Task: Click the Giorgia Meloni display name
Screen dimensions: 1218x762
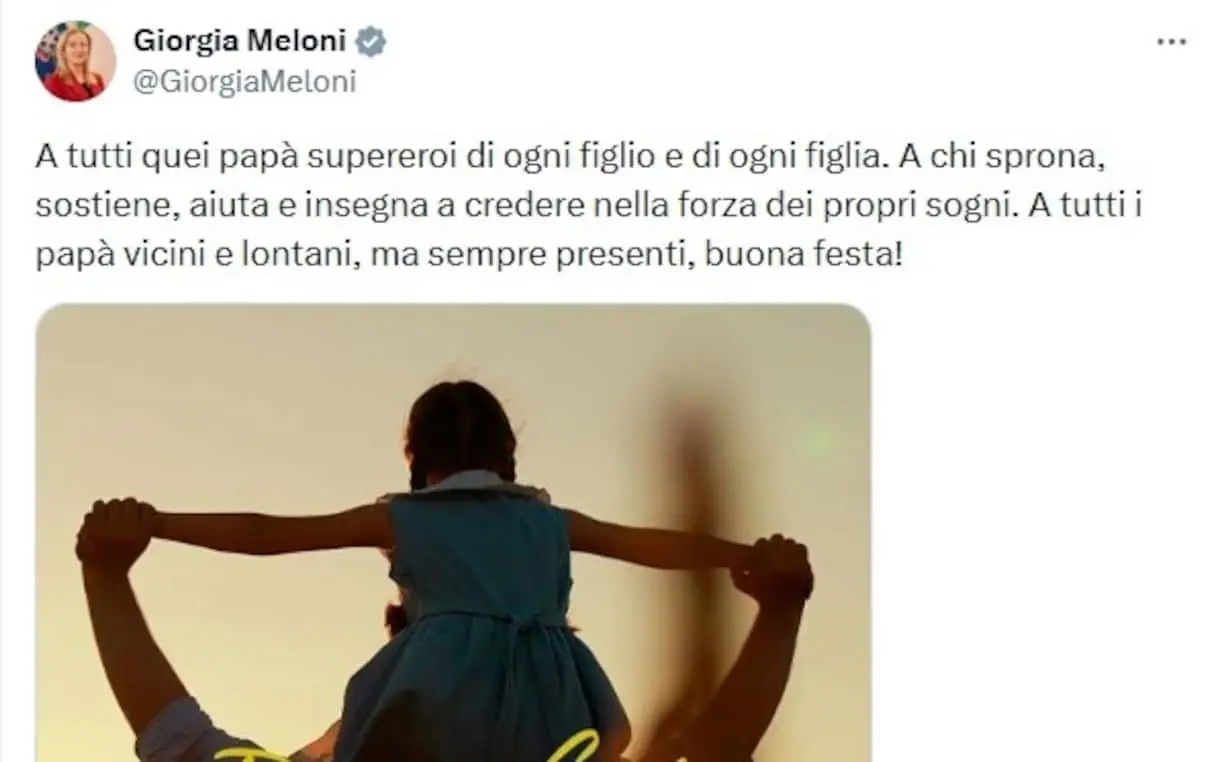Action: point(241,41)
